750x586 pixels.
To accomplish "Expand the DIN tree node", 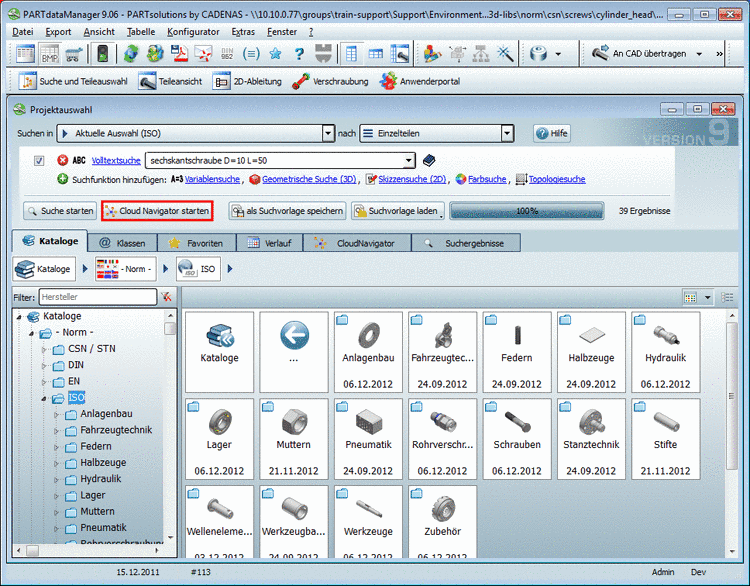I will [44, 366].
